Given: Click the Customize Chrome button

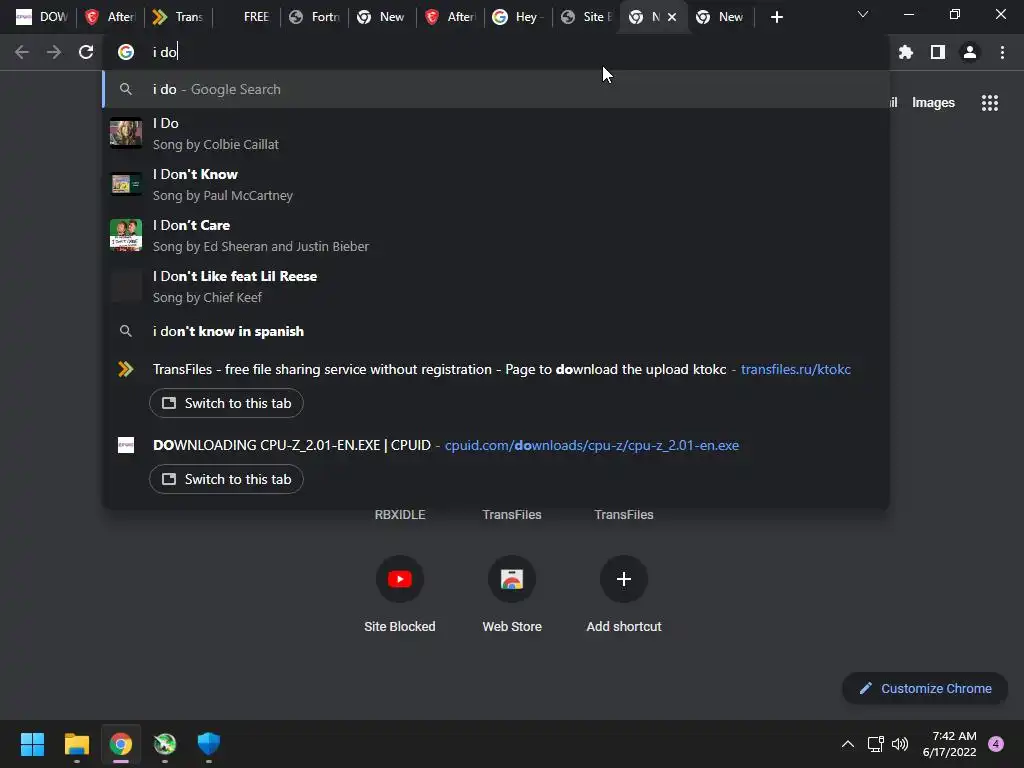Looking at the screenshot, I should click(x=925, y=688).
